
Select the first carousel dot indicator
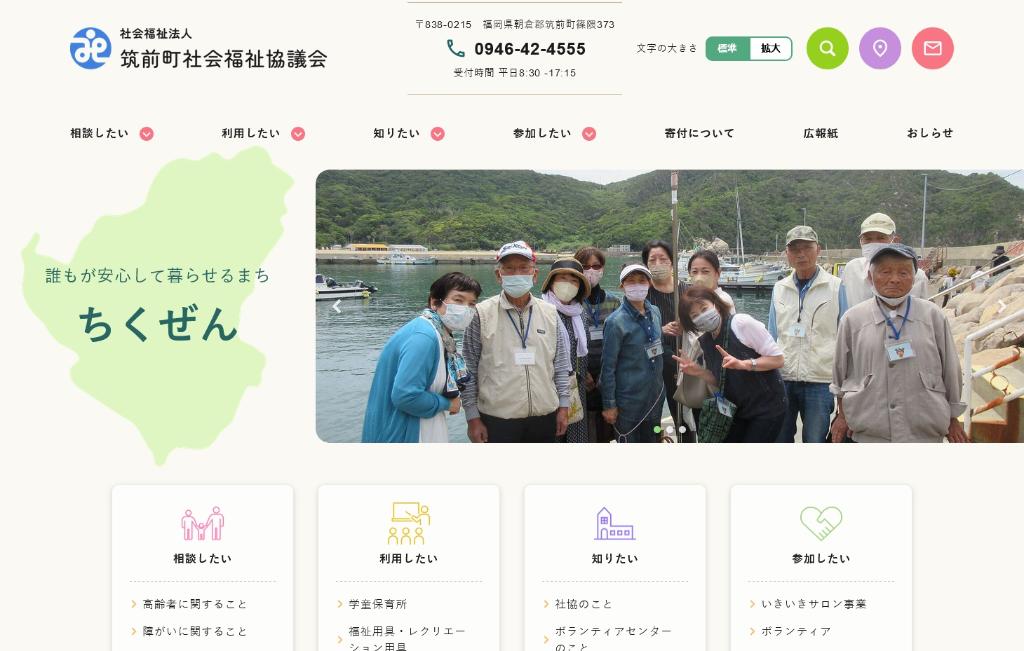(x=657, y=430)
